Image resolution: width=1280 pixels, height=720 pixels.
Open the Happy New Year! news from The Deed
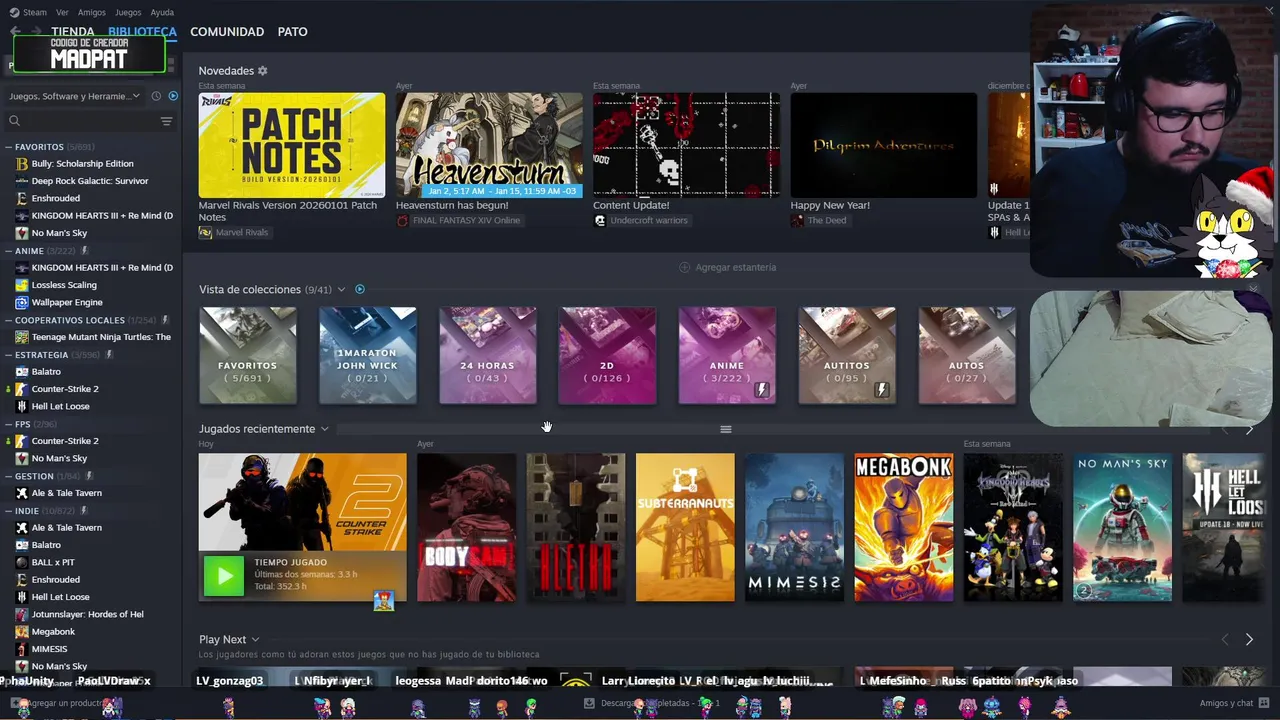[883, 145]
